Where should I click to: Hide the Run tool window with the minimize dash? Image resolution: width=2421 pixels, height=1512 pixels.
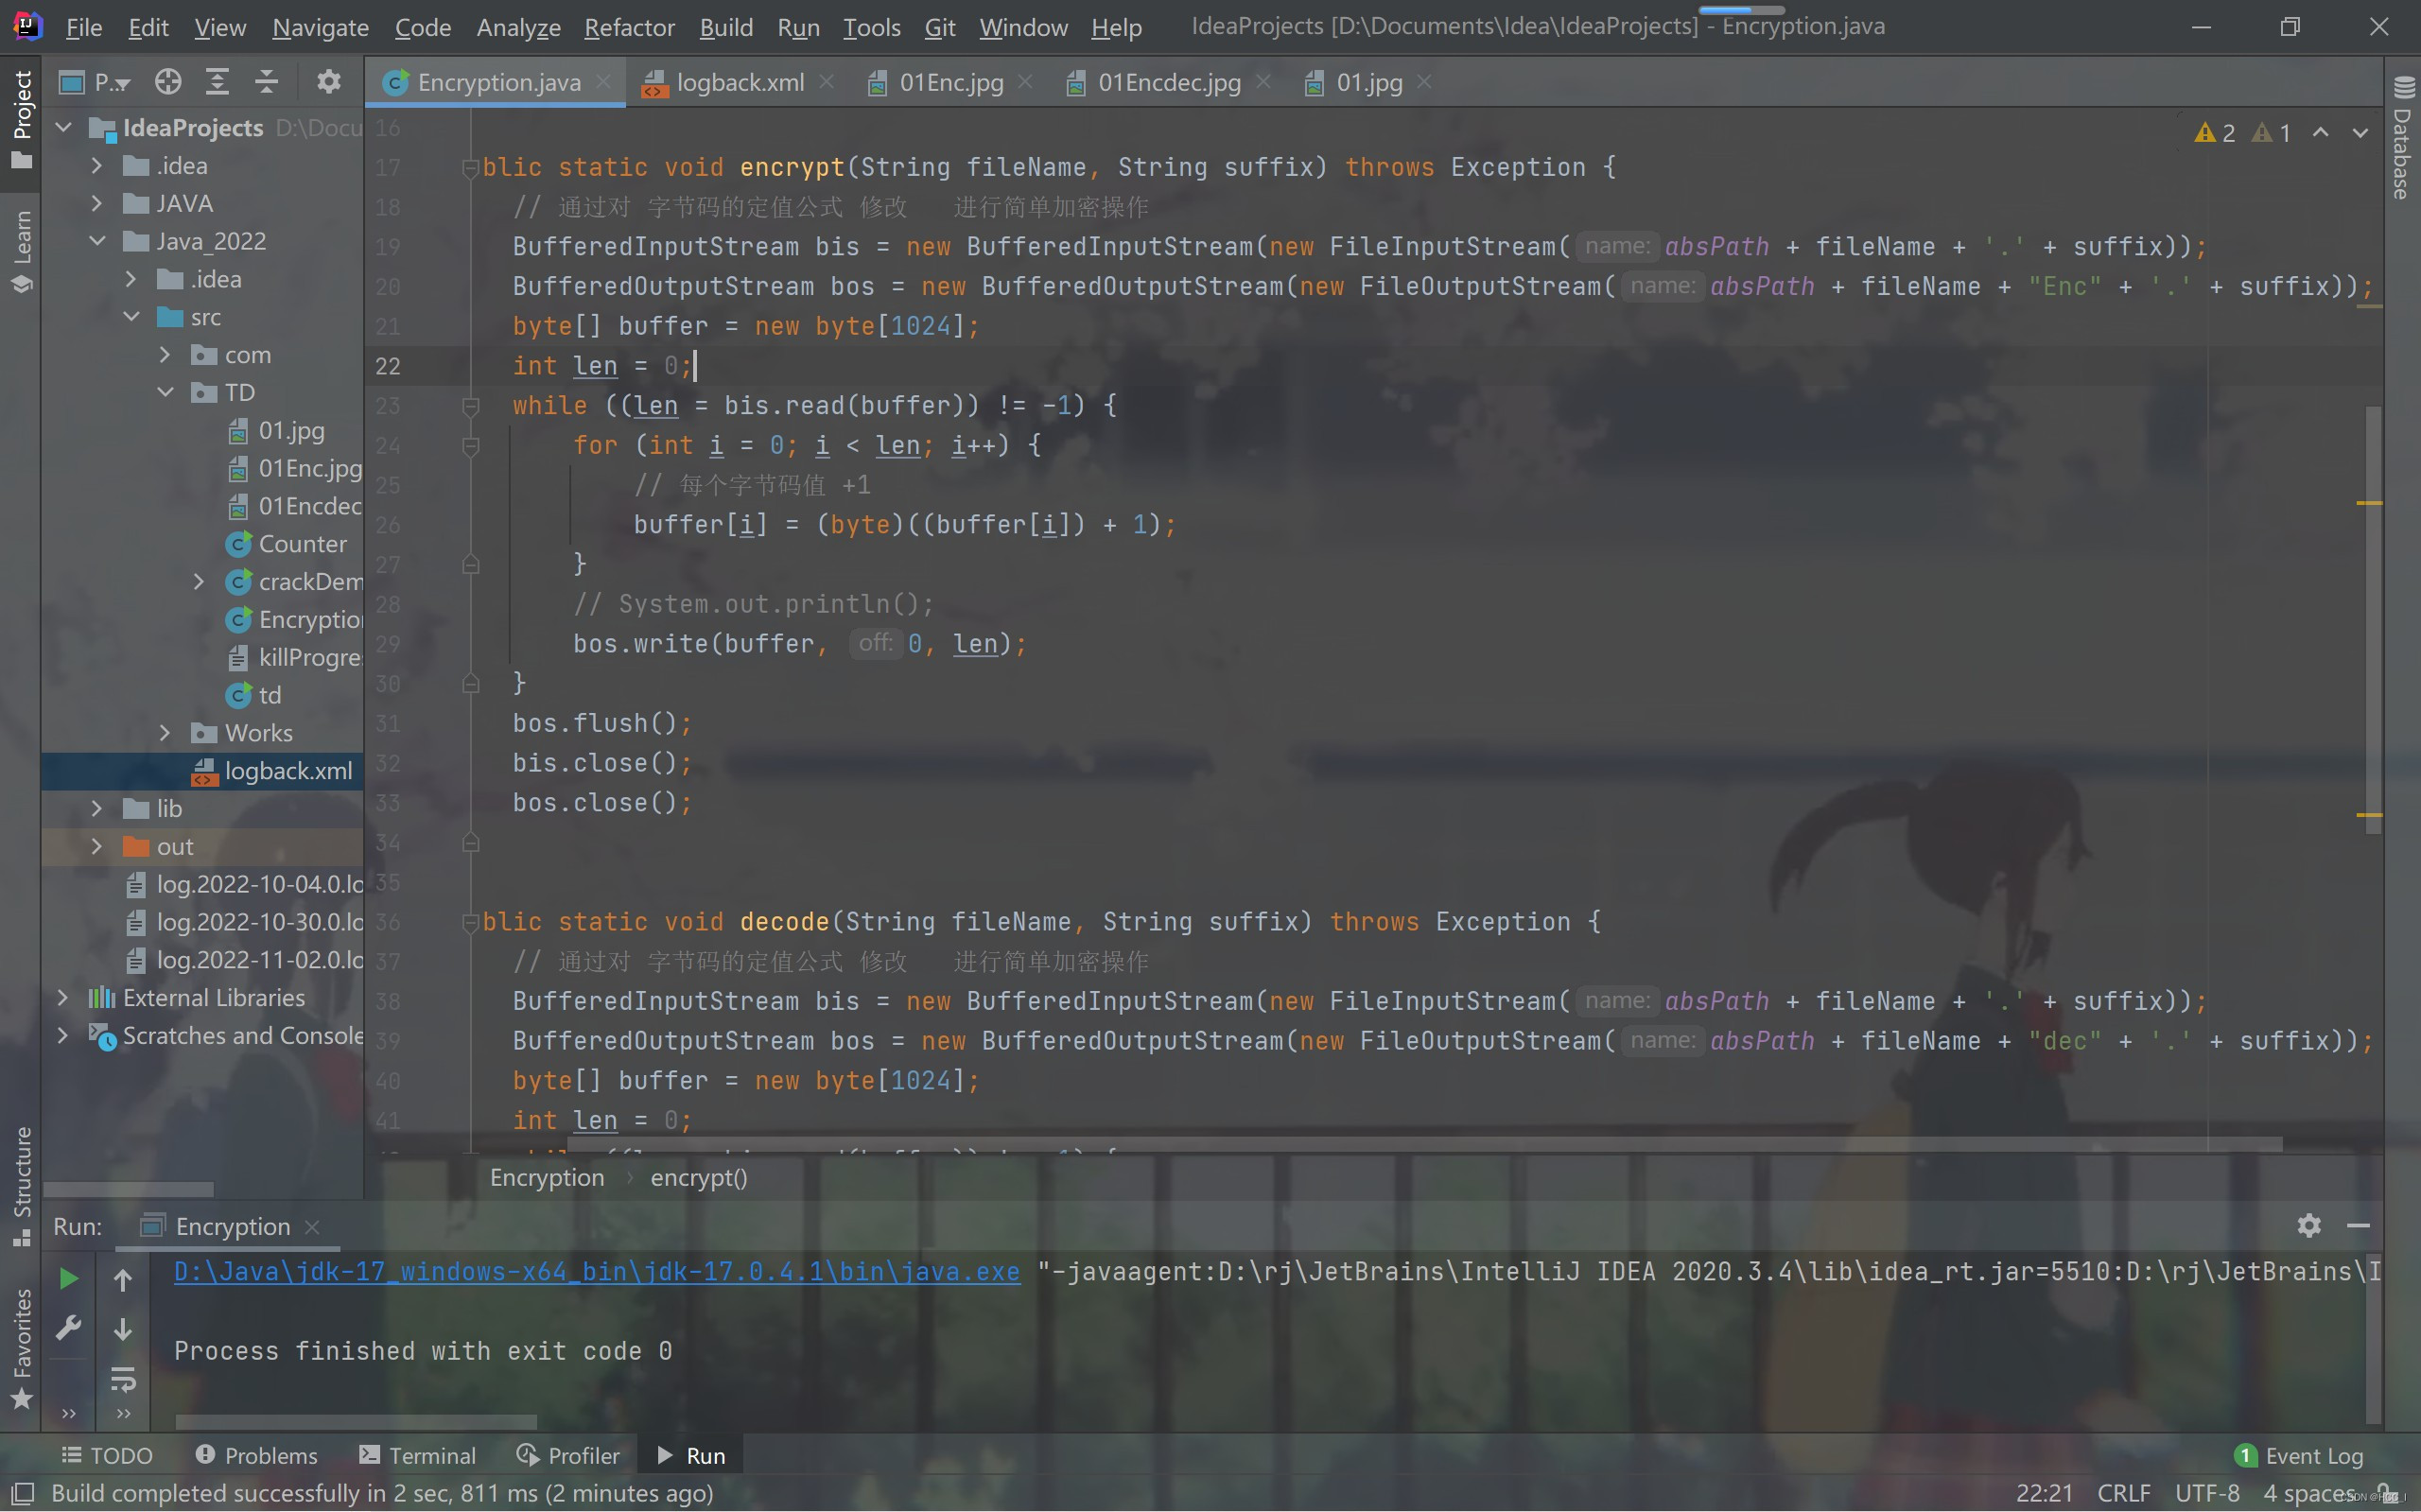click(2358, 1225)
